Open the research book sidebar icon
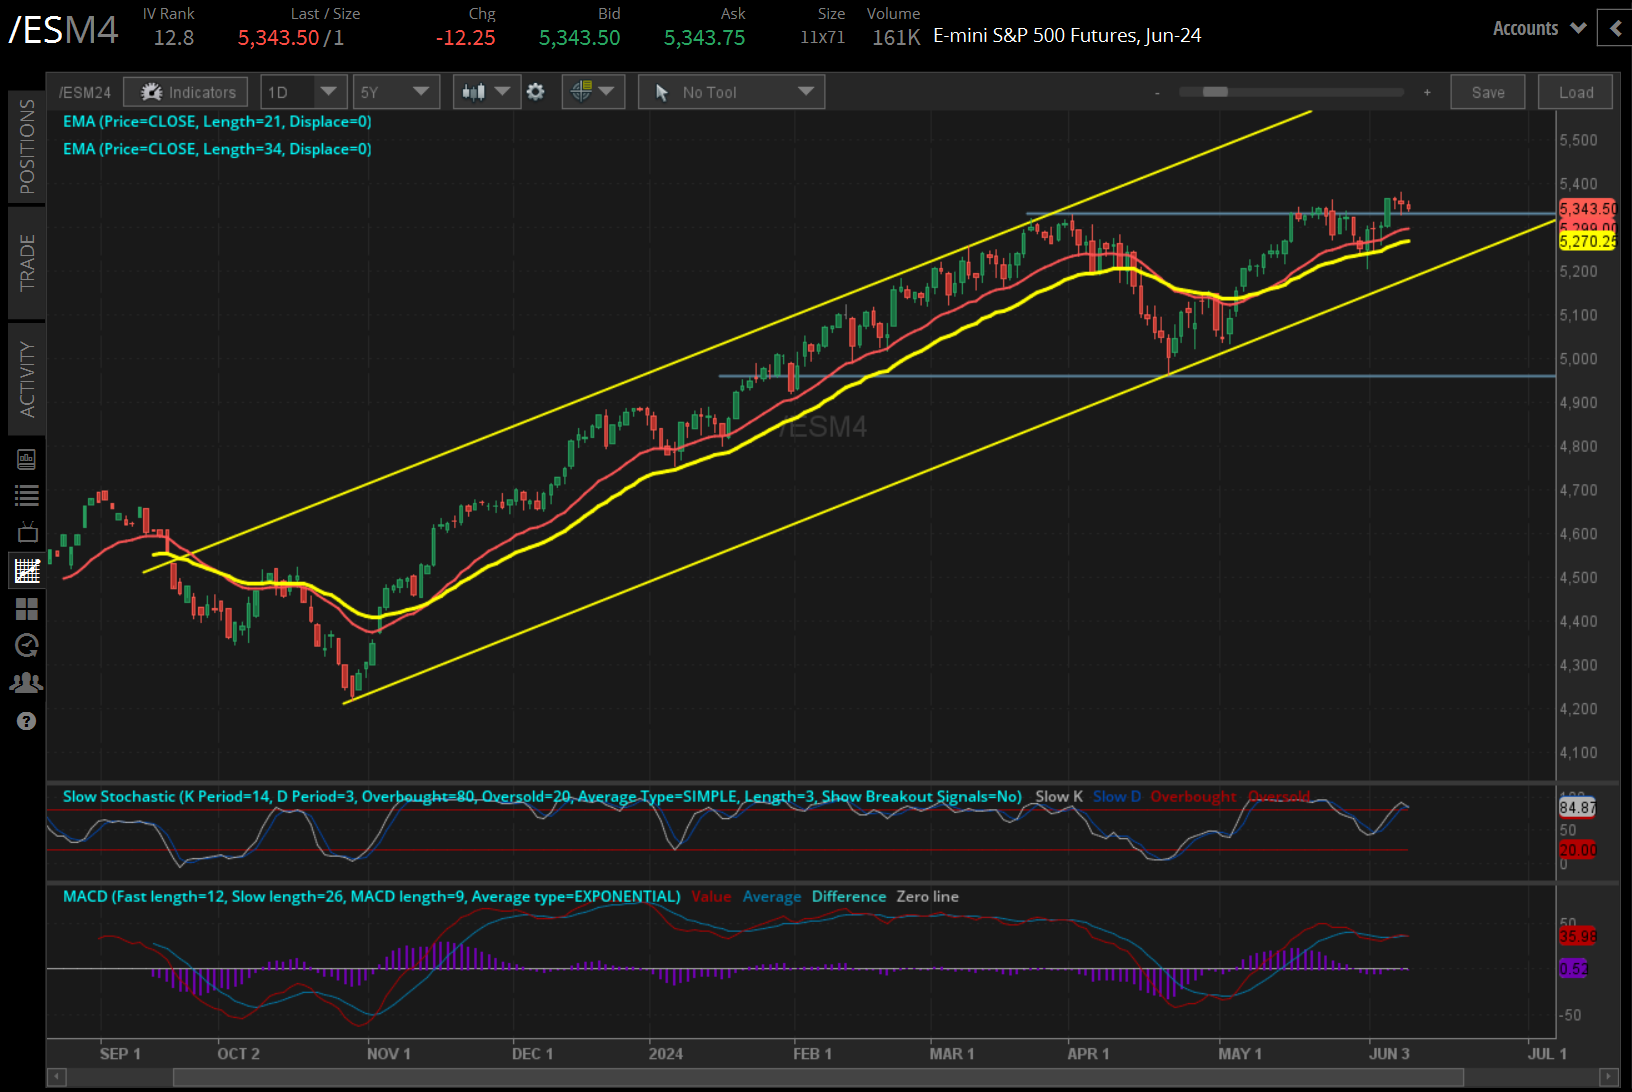 pos(27,459)
